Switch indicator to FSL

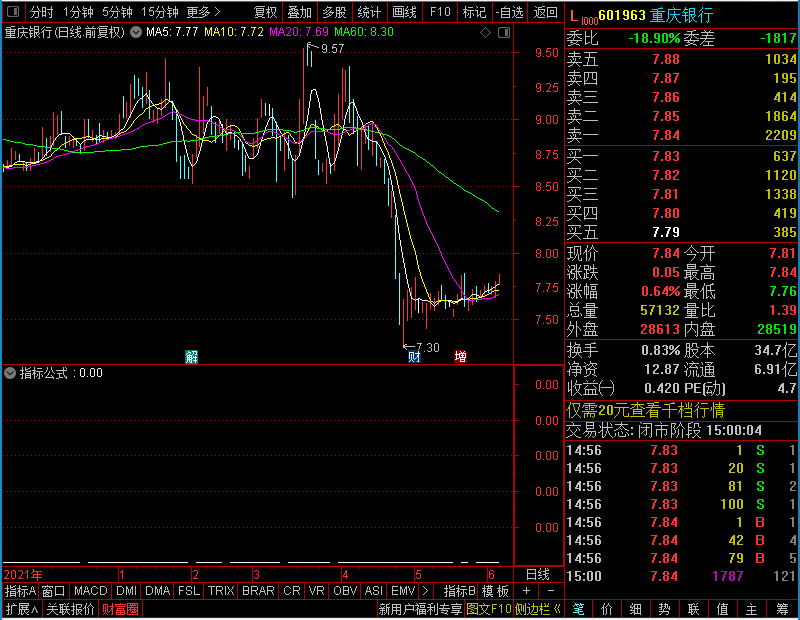tap(189, 591)
